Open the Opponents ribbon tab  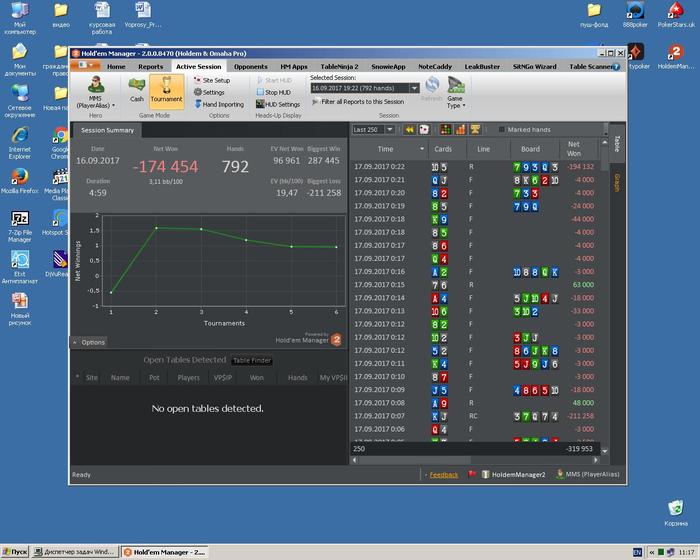coord(250,67)
